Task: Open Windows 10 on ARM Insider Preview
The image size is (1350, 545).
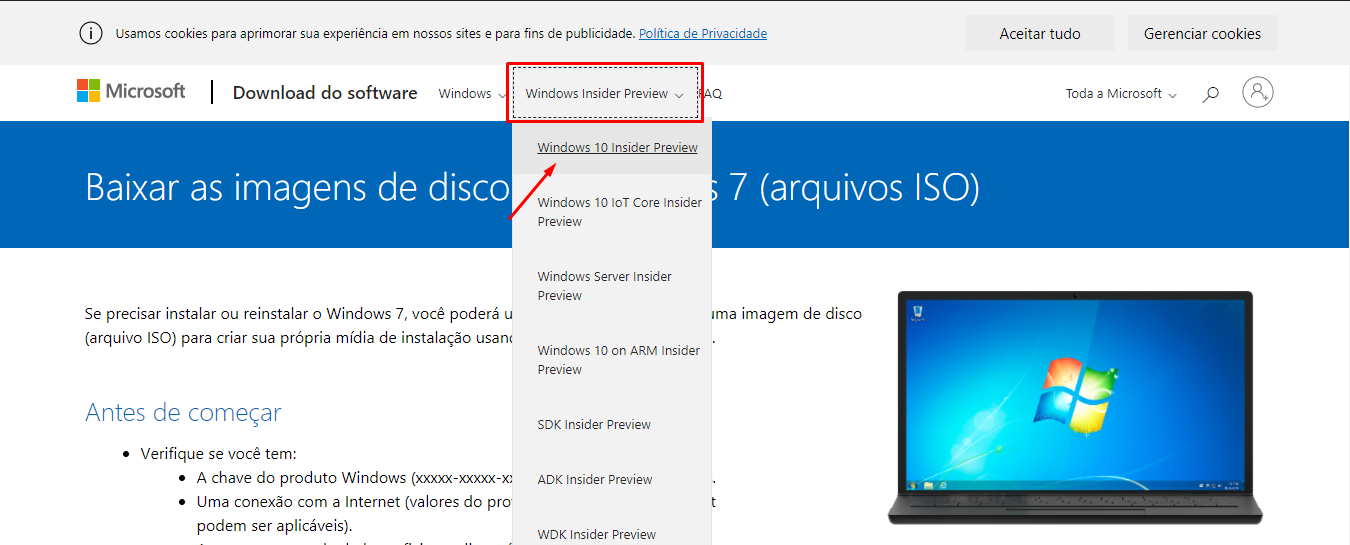Action: [618, 360]
